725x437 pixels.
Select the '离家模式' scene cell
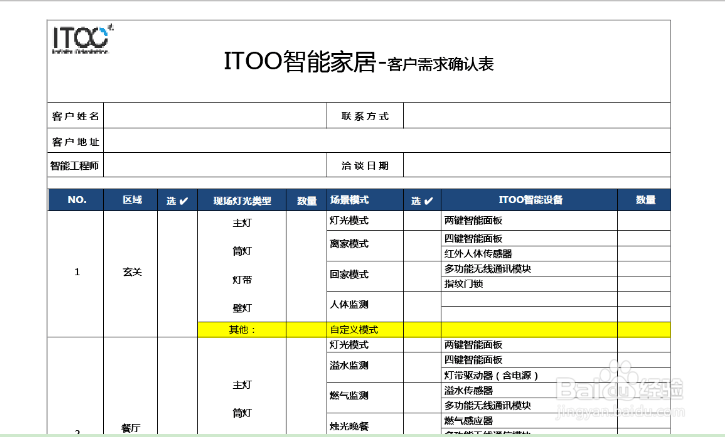[x=365, y=246]
